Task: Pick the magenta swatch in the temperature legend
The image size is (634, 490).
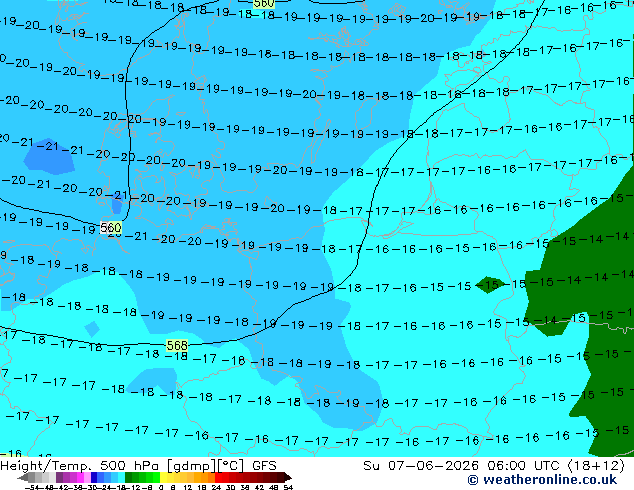Action: 80,478
